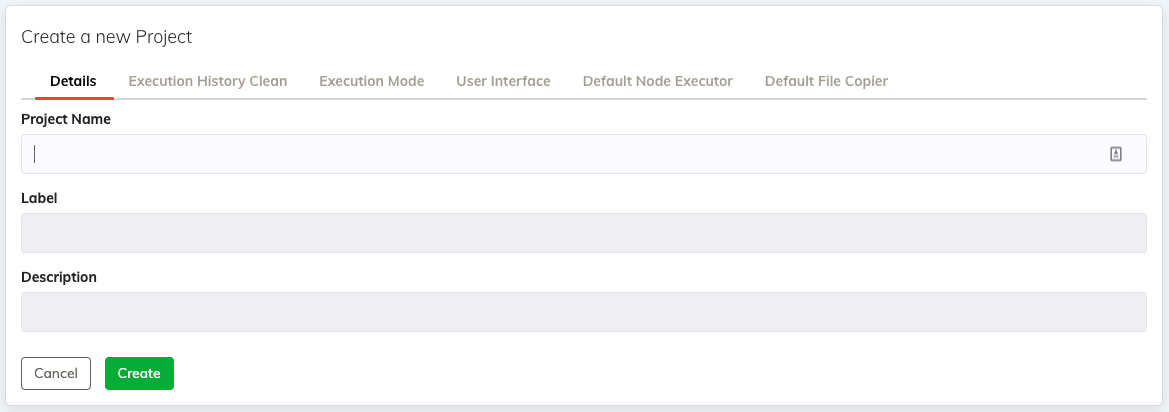Click the Label field caption text
The width and height of the screenshot is (1169, 412).
[40, 198]
